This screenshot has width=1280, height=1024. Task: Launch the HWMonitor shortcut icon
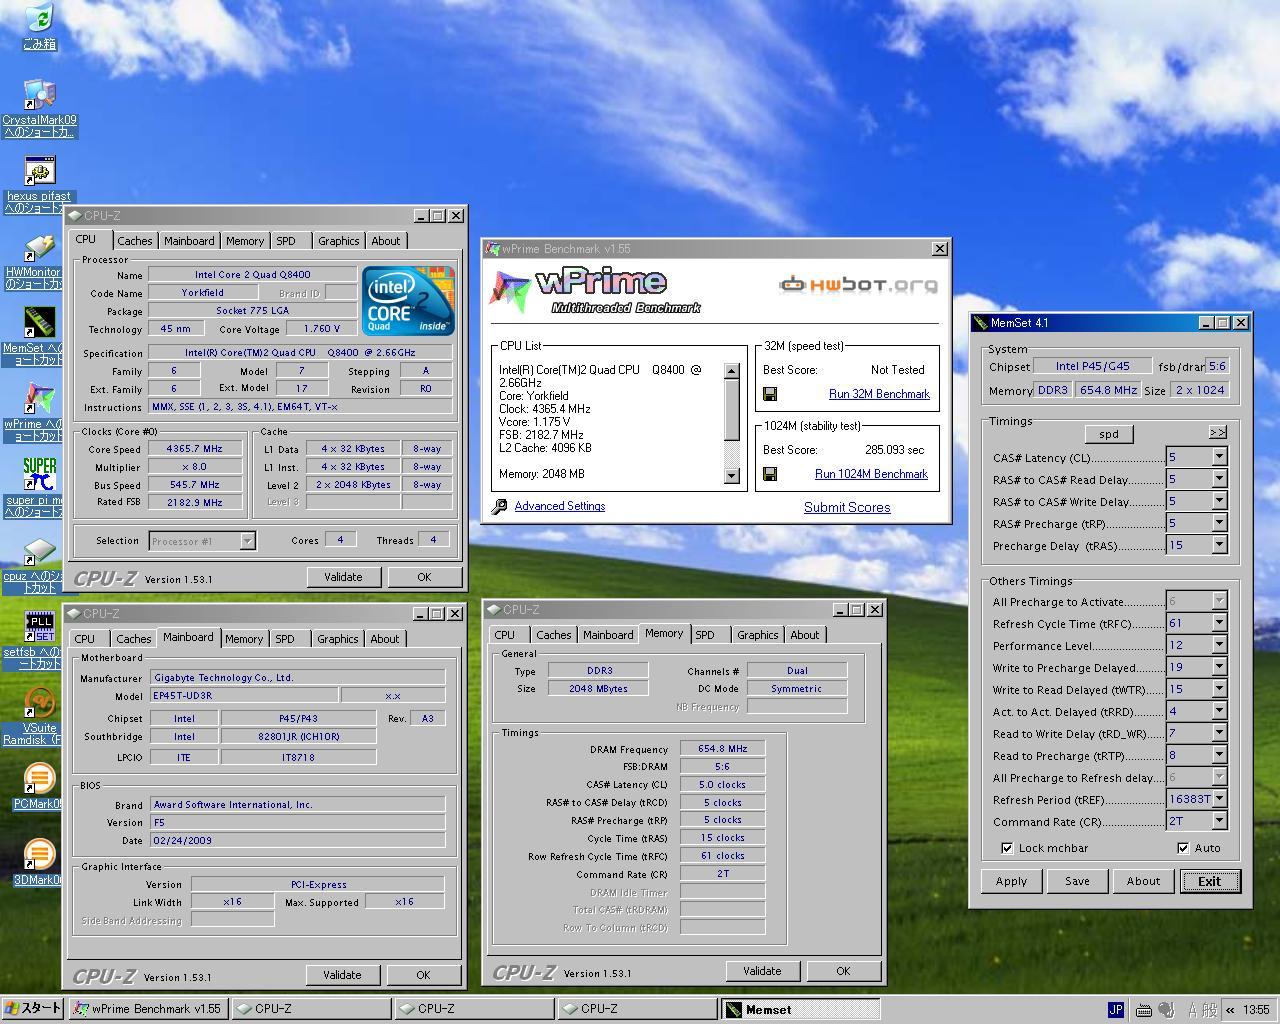[38, 246]
